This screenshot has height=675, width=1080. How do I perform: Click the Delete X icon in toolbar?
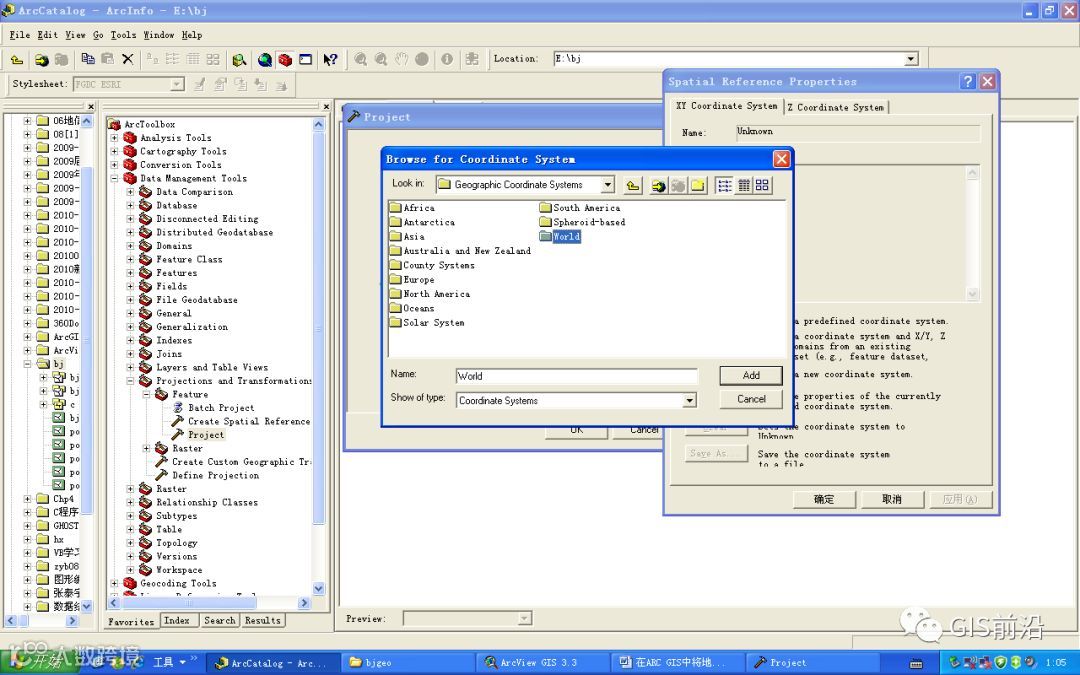127,59
